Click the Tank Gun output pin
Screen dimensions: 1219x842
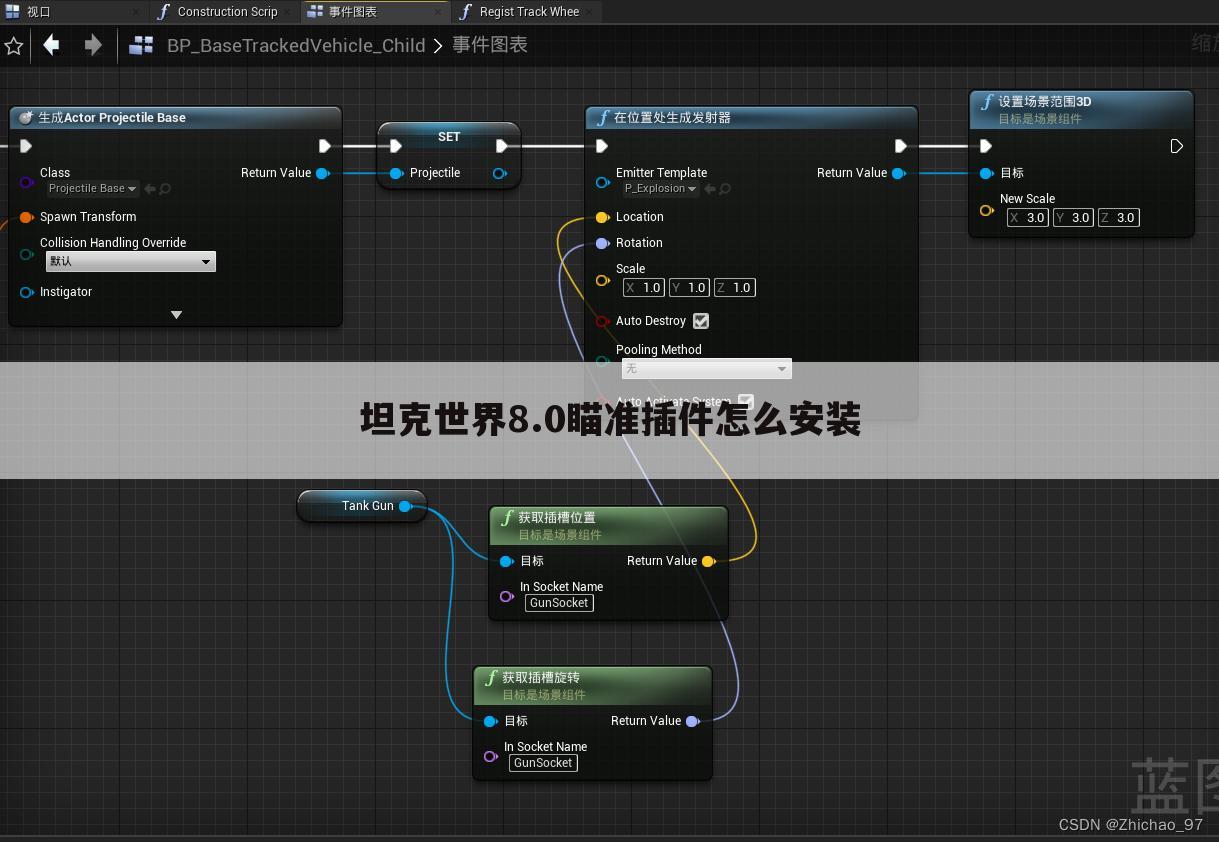[x=405, y=507]
